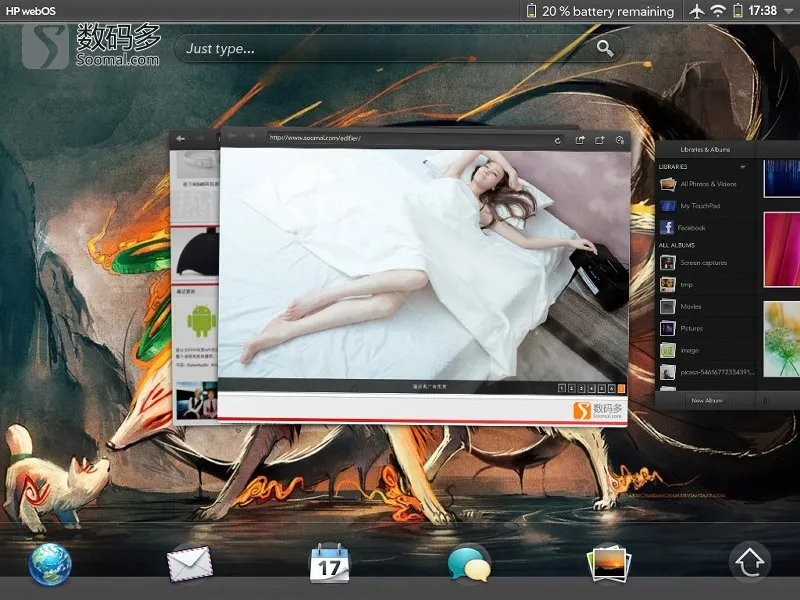Tap the Libraries & Albums header
Viewport: 800px width, 600px height.
click(705, 149)
